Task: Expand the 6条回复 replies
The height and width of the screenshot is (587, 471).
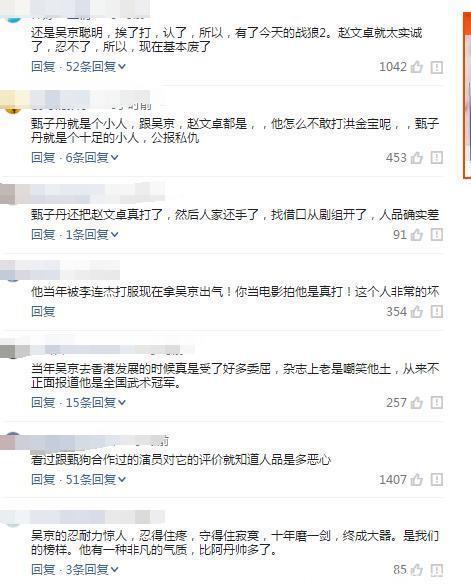Action: click(92, 158)
